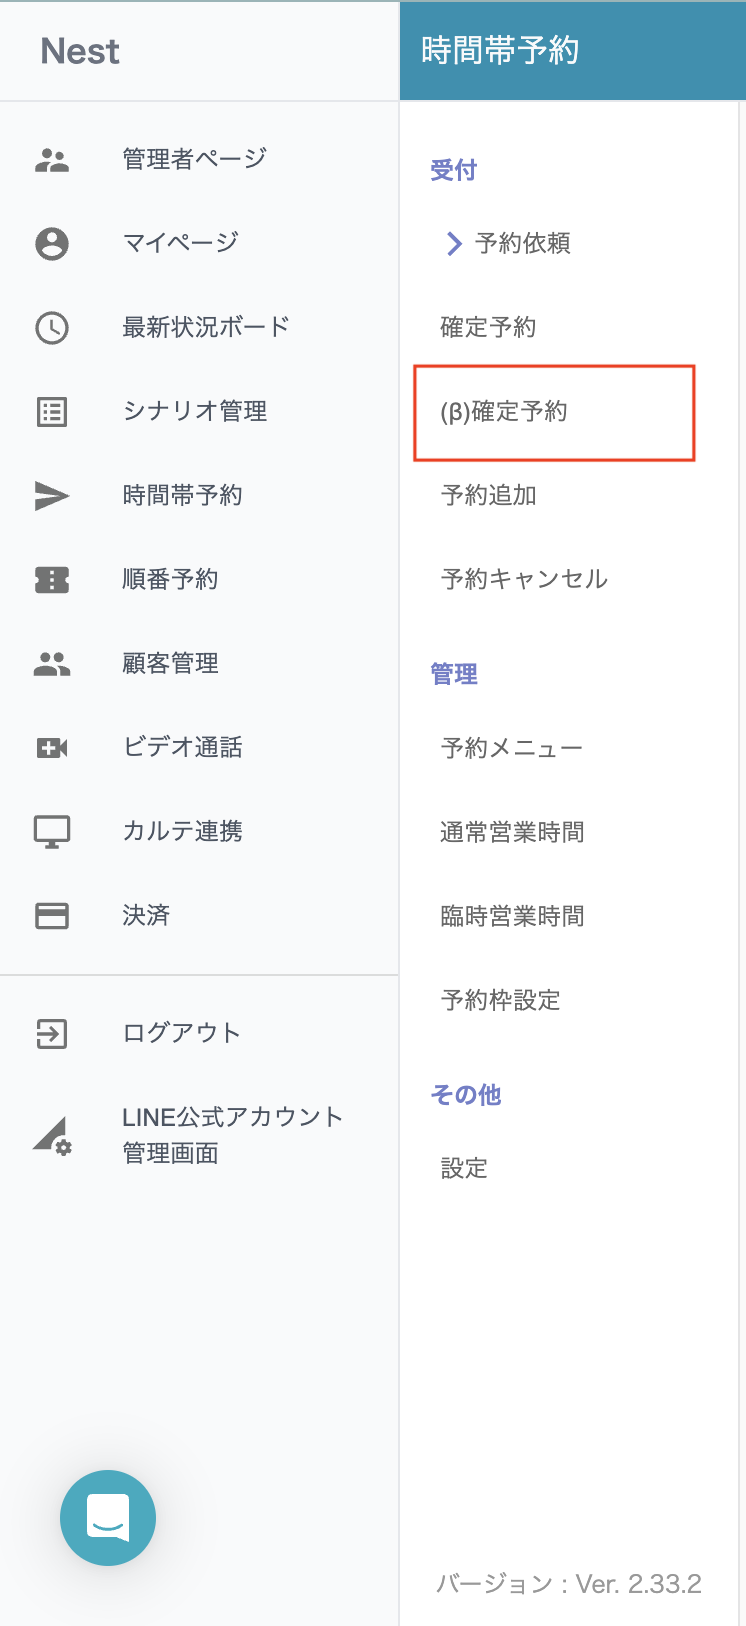Screen dimensions: 746x1626
Task: Click the ticket icon for 順番予約
Action: (x=52, y=580)
